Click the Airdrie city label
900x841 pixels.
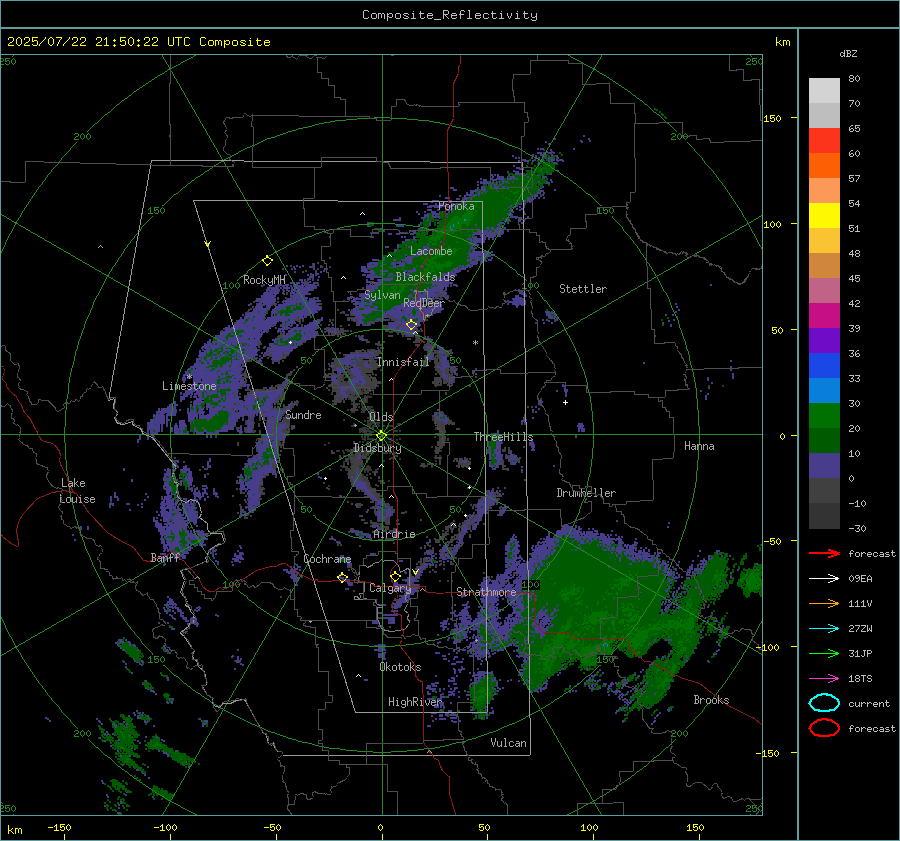coord(394,534)
